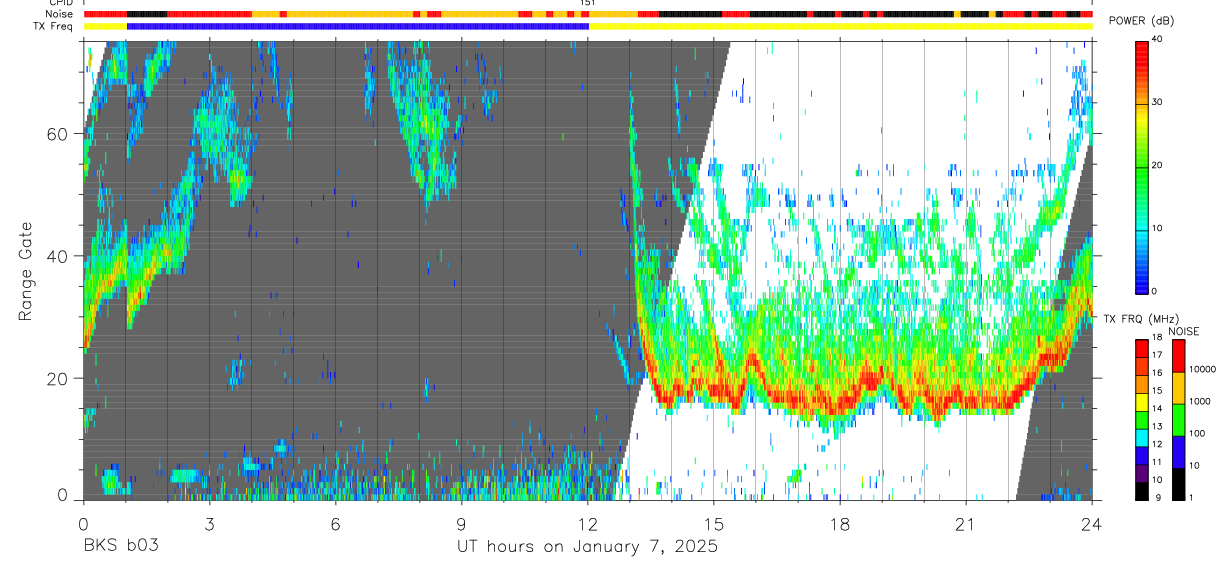The height and width of the screenshot is (567, 1228).
Task: Click the yellow 14 MHz TX FRQ swatch
Action: [1141, 402]
